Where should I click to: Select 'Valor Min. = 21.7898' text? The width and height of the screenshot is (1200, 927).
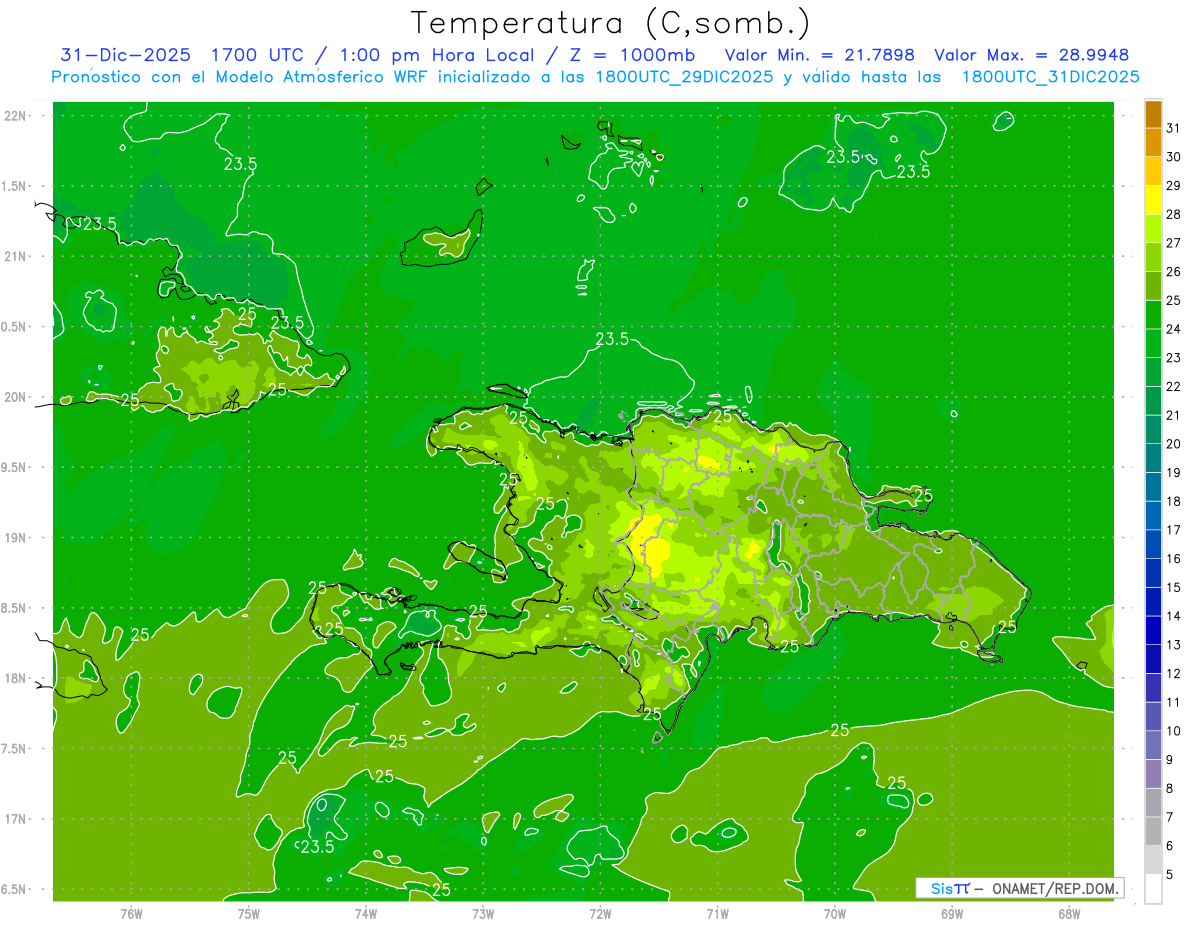pos(819,55)
